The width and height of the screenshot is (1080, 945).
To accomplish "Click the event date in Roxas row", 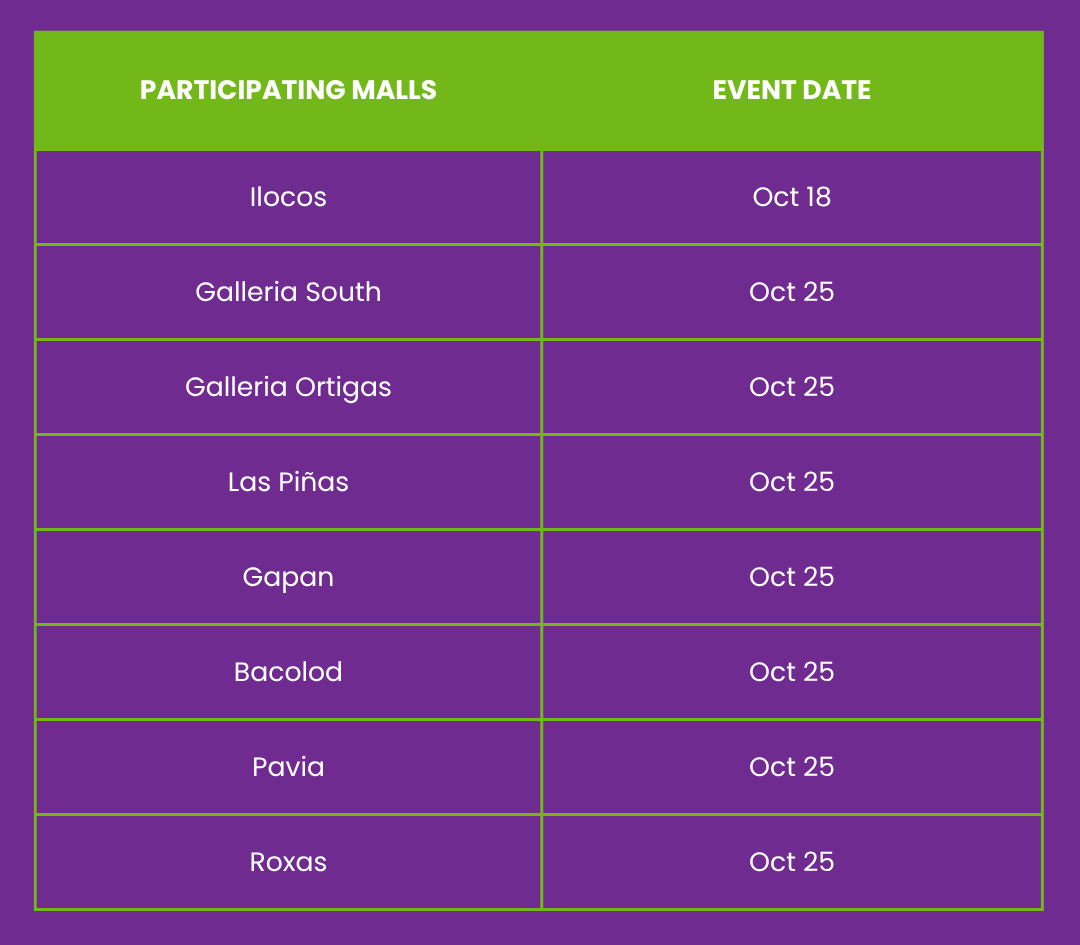I will click(x=791, y=862).
